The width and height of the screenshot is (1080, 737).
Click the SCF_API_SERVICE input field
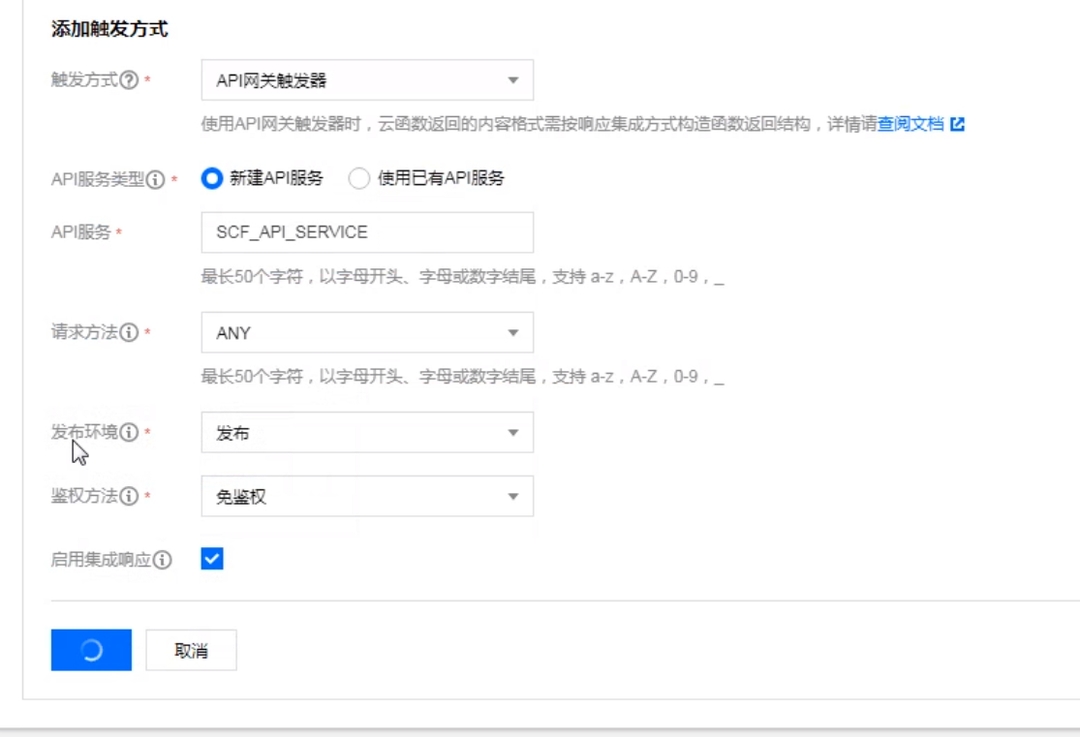[x=367, y=232]
